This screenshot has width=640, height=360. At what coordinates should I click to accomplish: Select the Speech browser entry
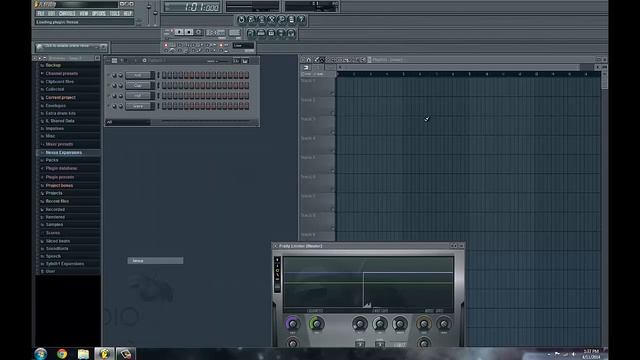[x=53, y=256]
